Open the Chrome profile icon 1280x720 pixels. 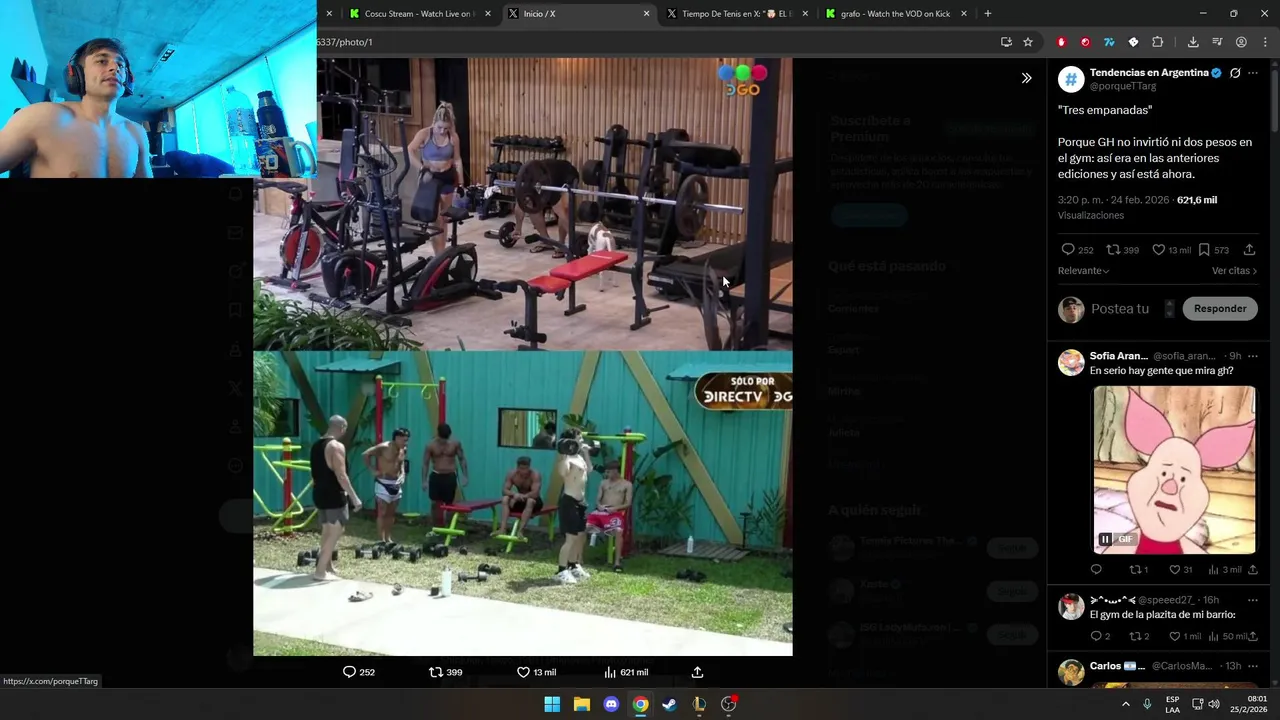(1241, 42)
